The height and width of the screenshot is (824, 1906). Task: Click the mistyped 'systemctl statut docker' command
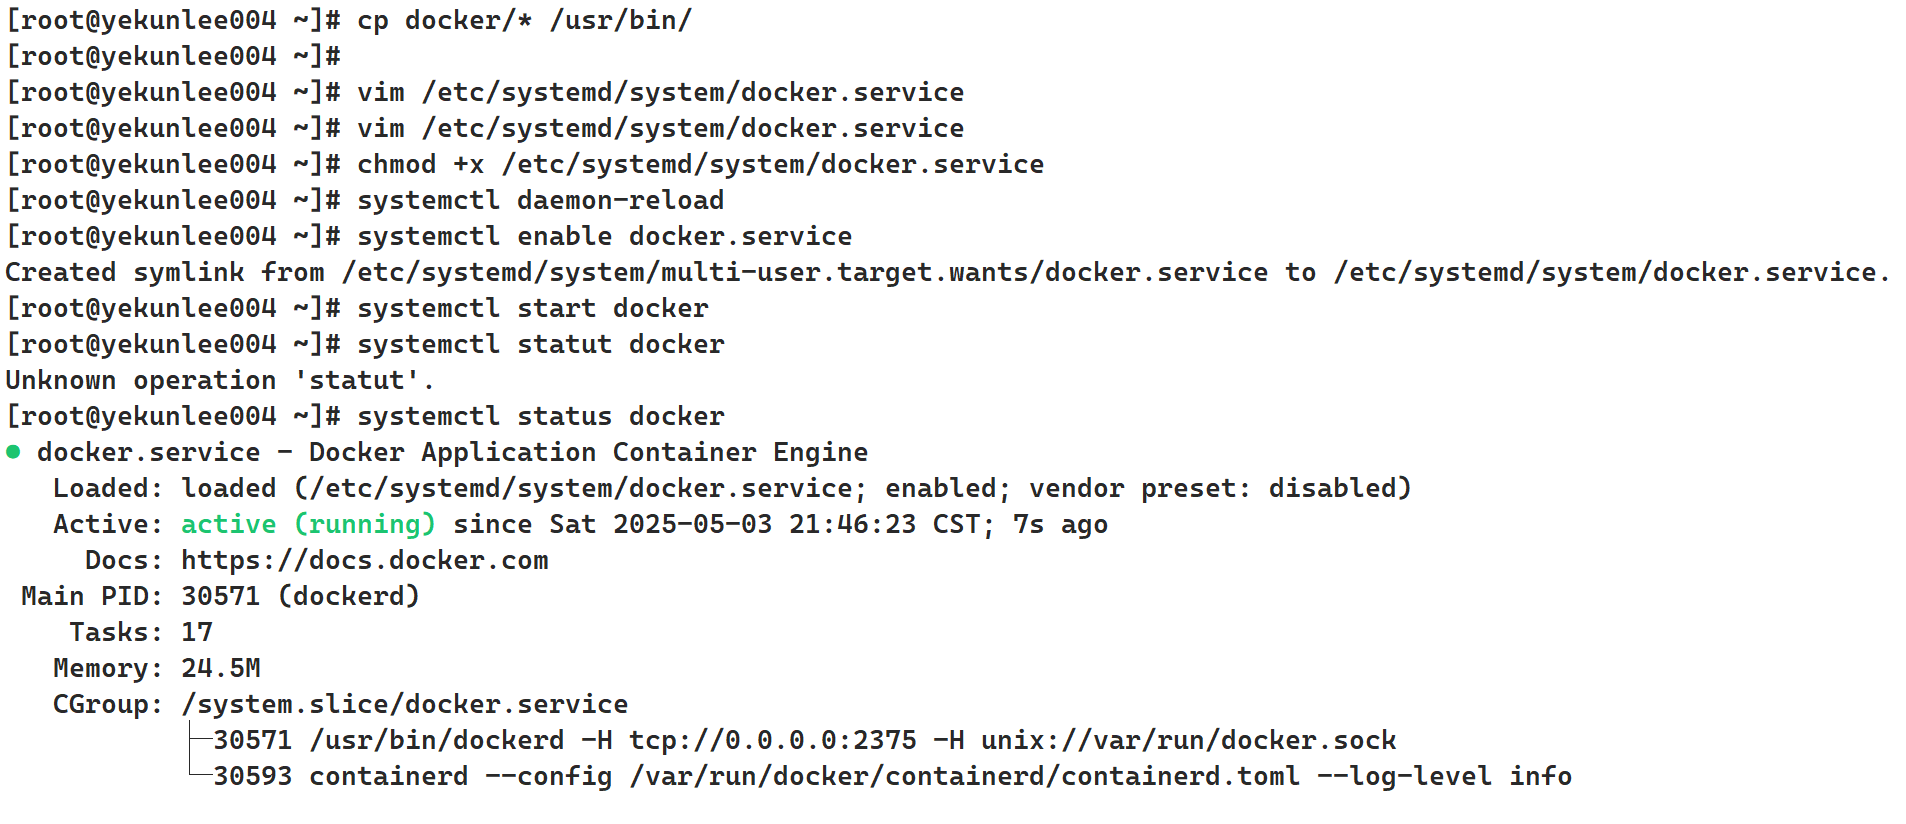[x=540, y=344]
